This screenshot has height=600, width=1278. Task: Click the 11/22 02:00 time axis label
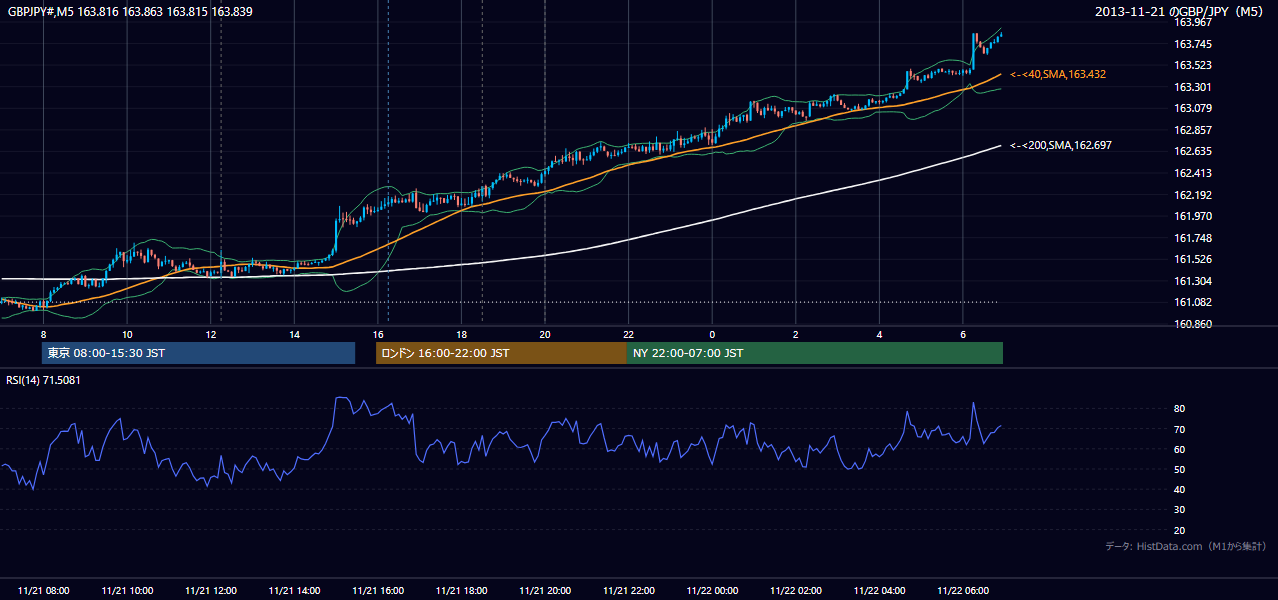795,590
